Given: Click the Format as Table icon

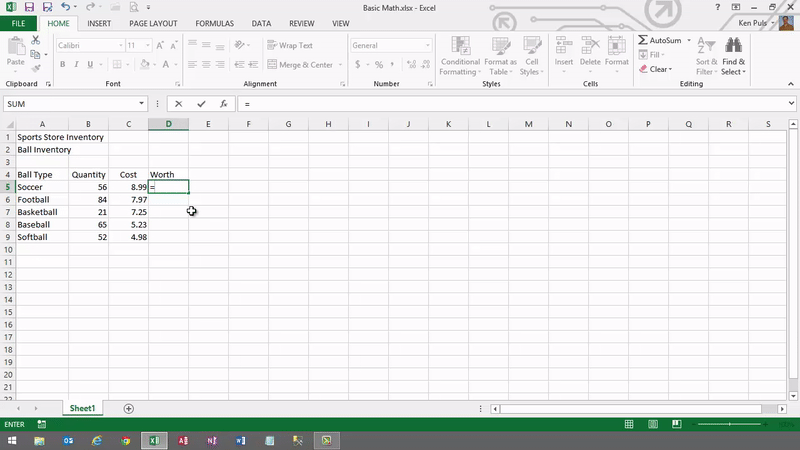Looking at the screenshot, I should point(500,56).
